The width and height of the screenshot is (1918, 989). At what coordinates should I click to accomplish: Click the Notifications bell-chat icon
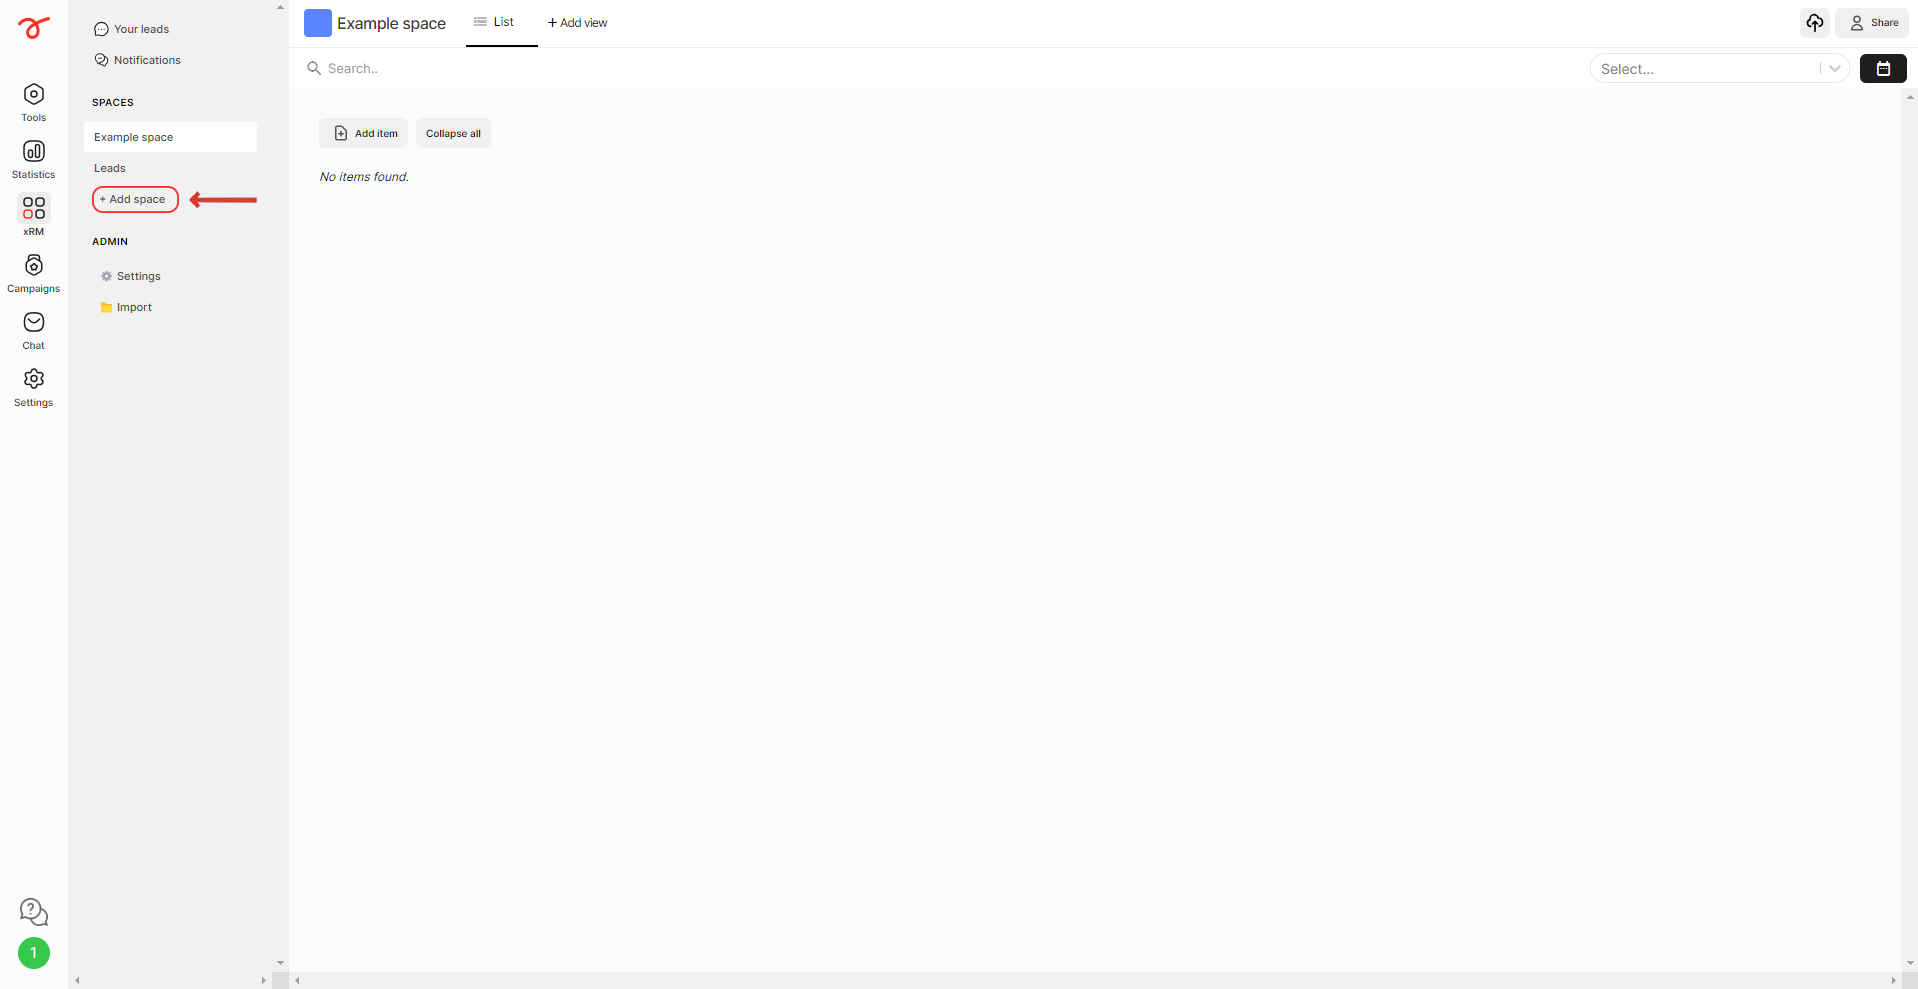(x=101, y=60)
